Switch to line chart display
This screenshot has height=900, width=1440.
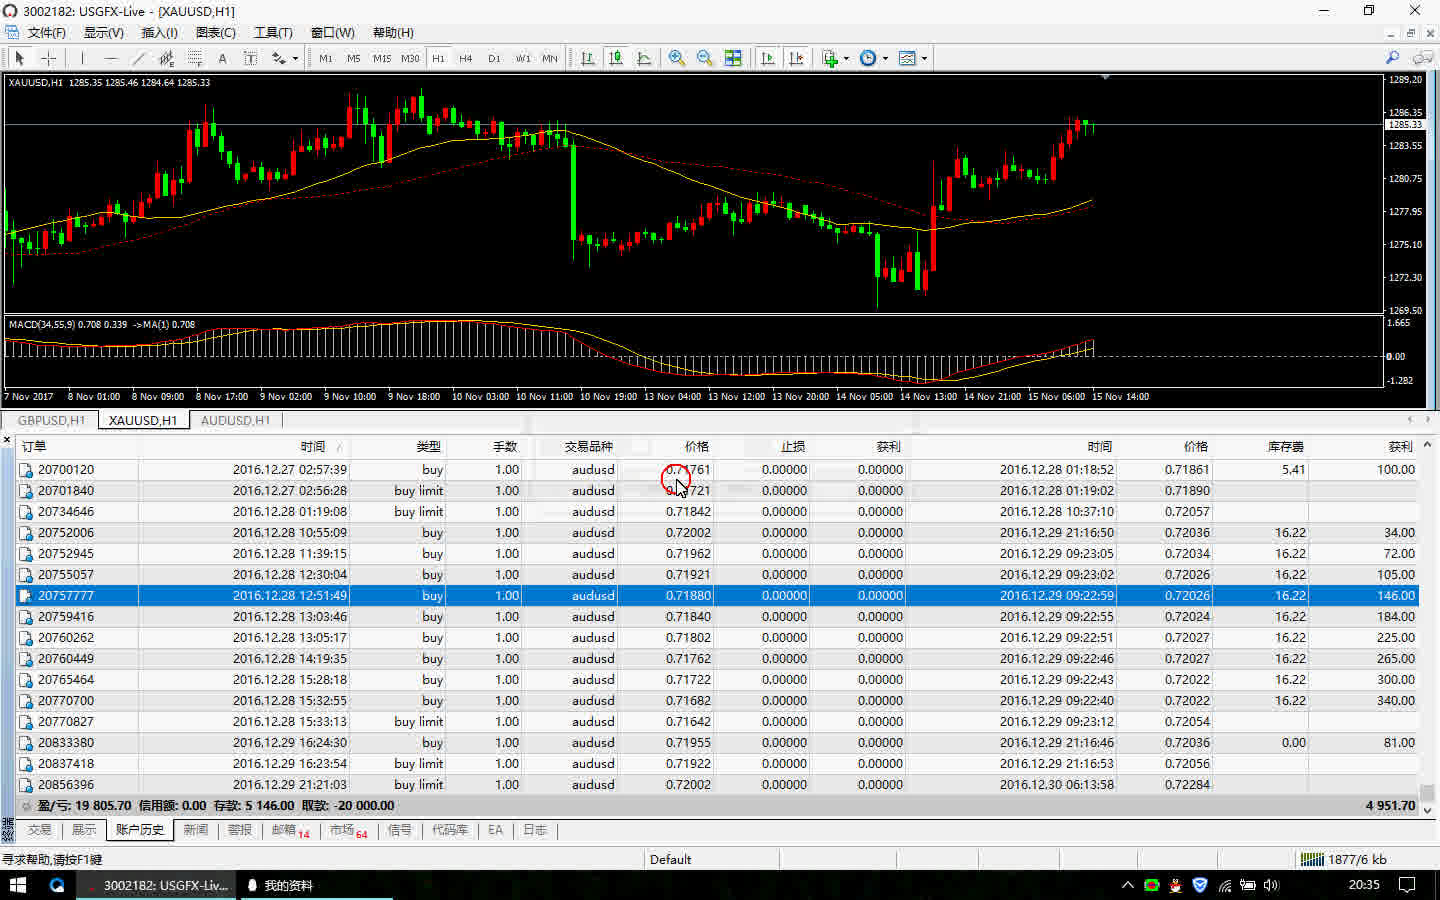pyautogui.click(x=644, y=58)
